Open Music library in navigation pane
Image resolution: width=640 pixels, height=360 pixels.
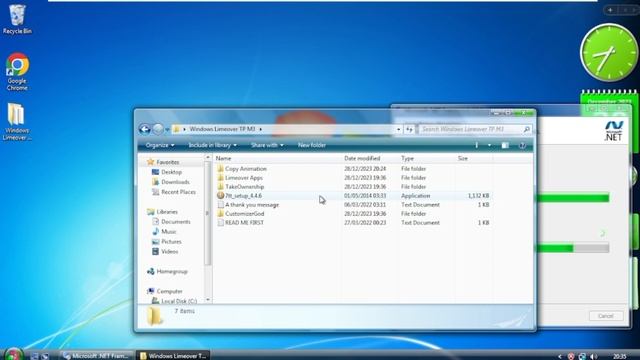164,231
